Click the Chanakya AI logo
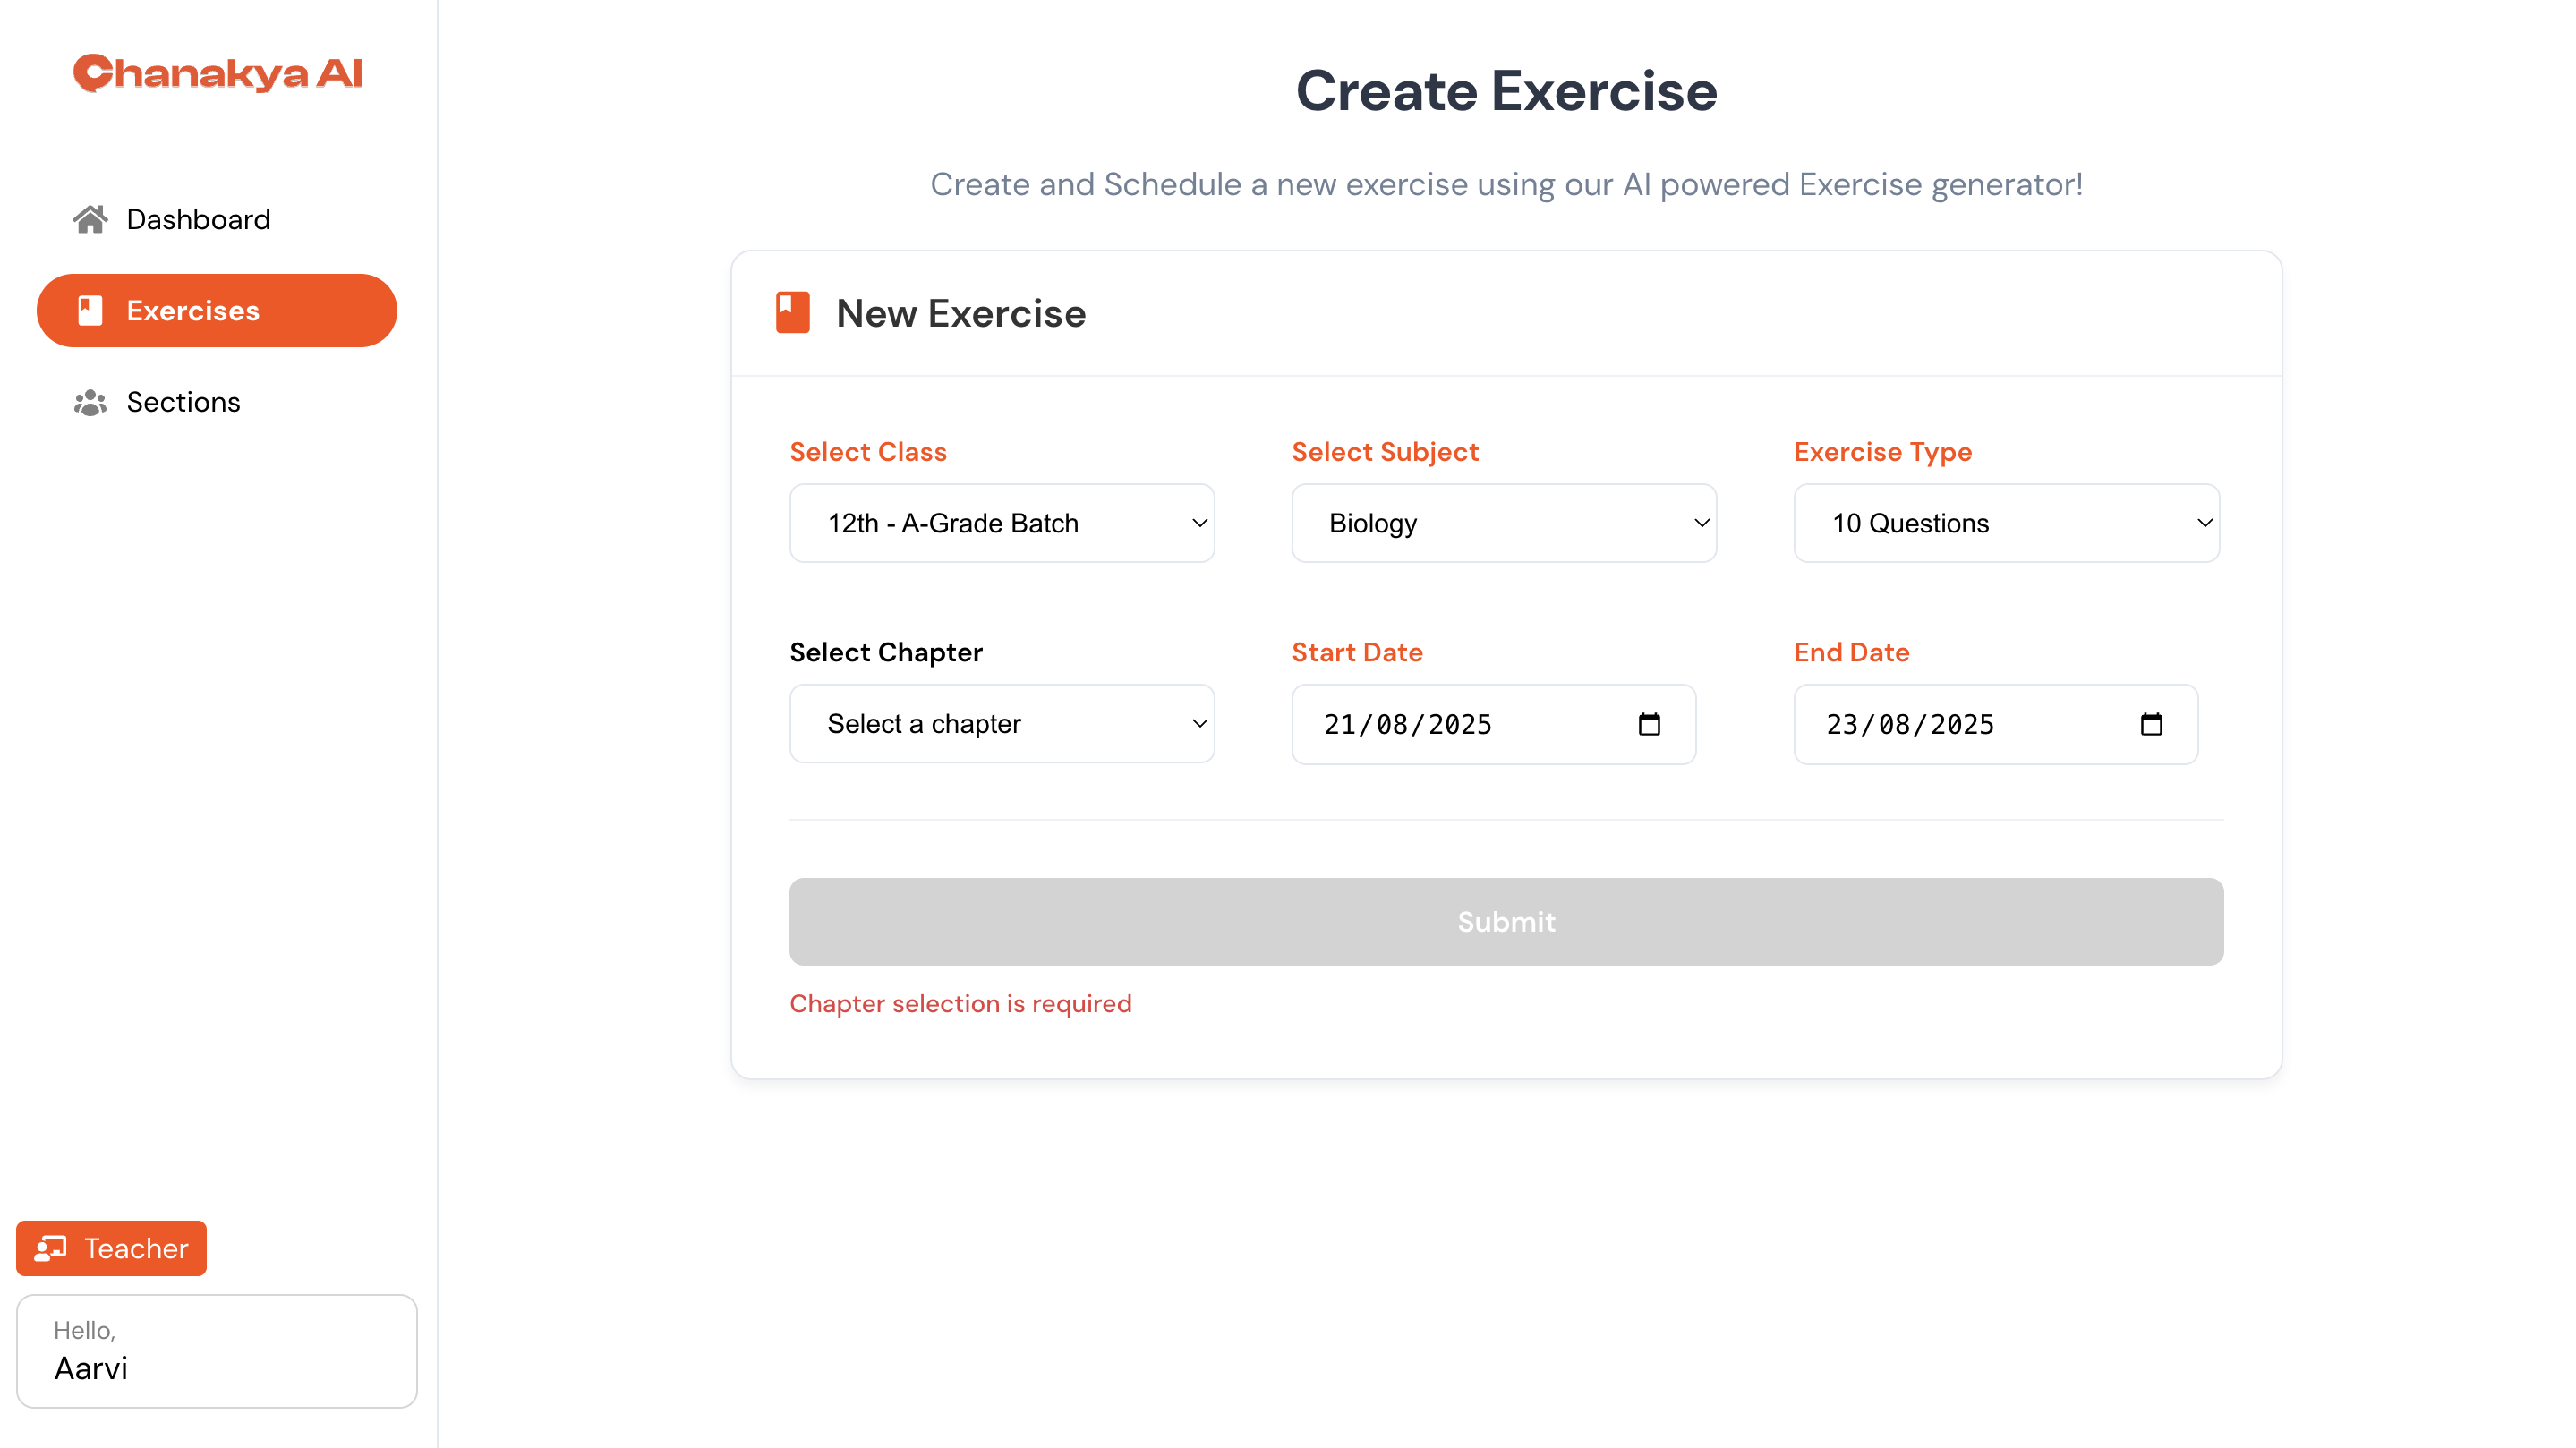The width and height of the screenshot is (2576, 1448). [x=217, y=73]
